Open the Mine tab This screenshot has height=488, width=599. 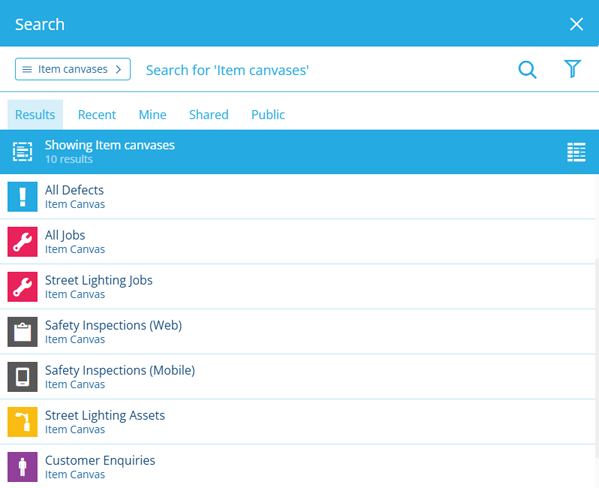click(x=152, y=115)
